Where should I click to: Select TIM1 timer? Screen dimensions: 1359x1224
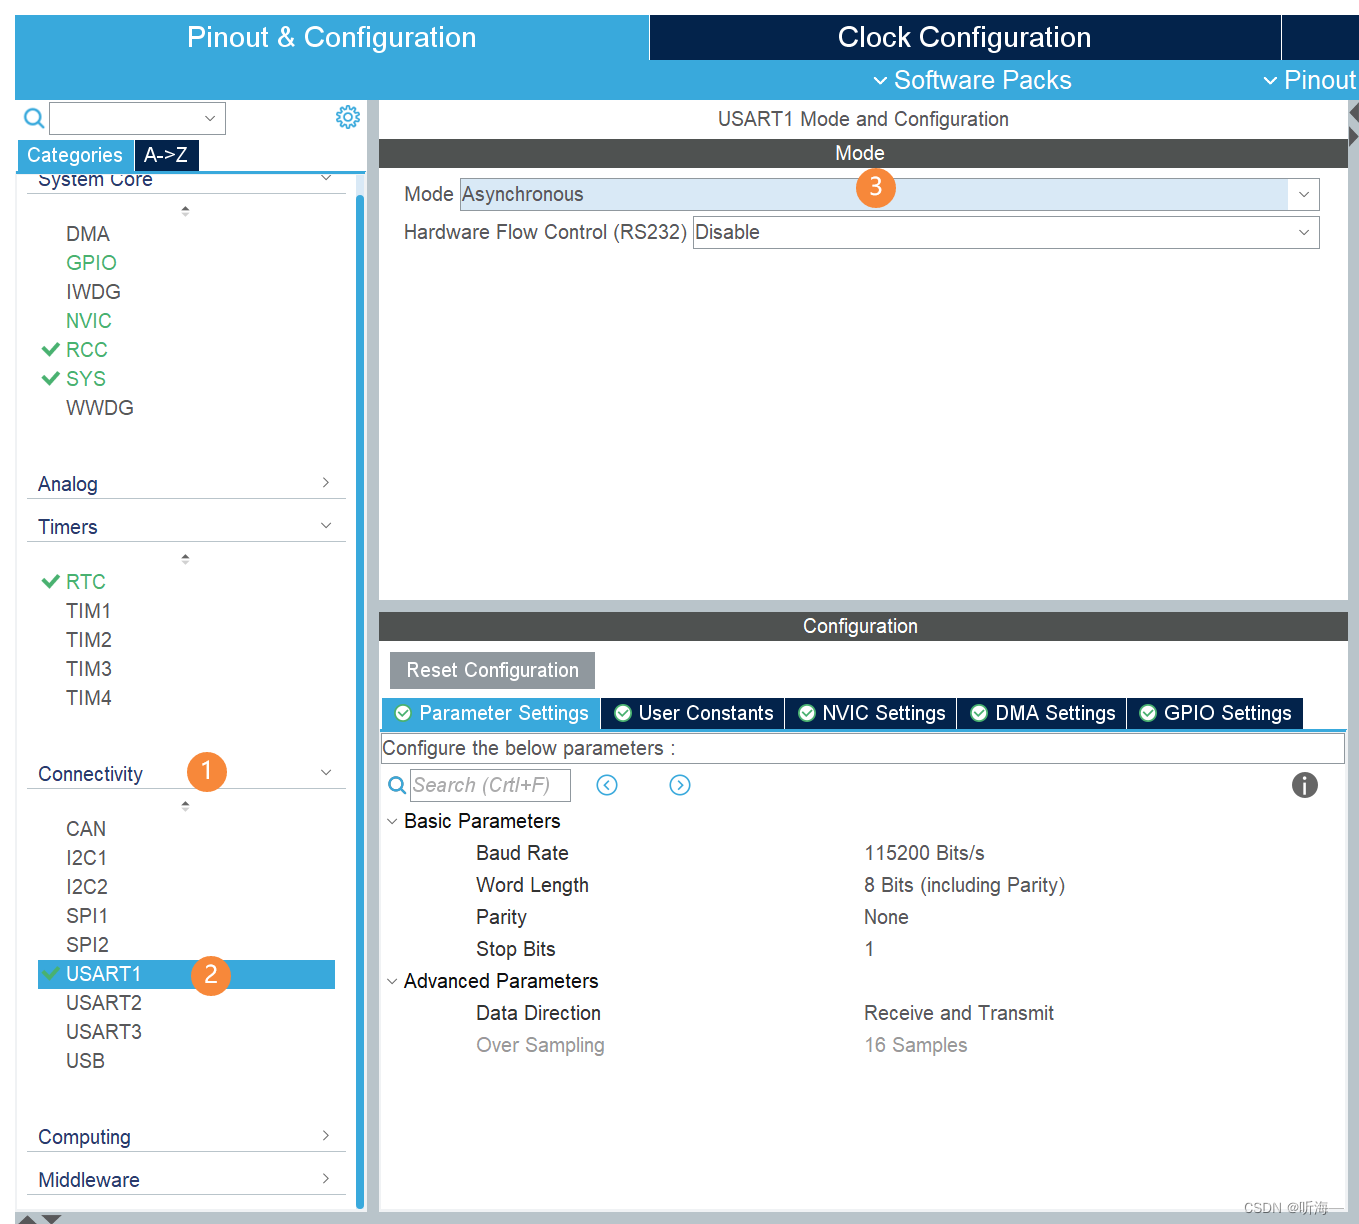point(88,611)
